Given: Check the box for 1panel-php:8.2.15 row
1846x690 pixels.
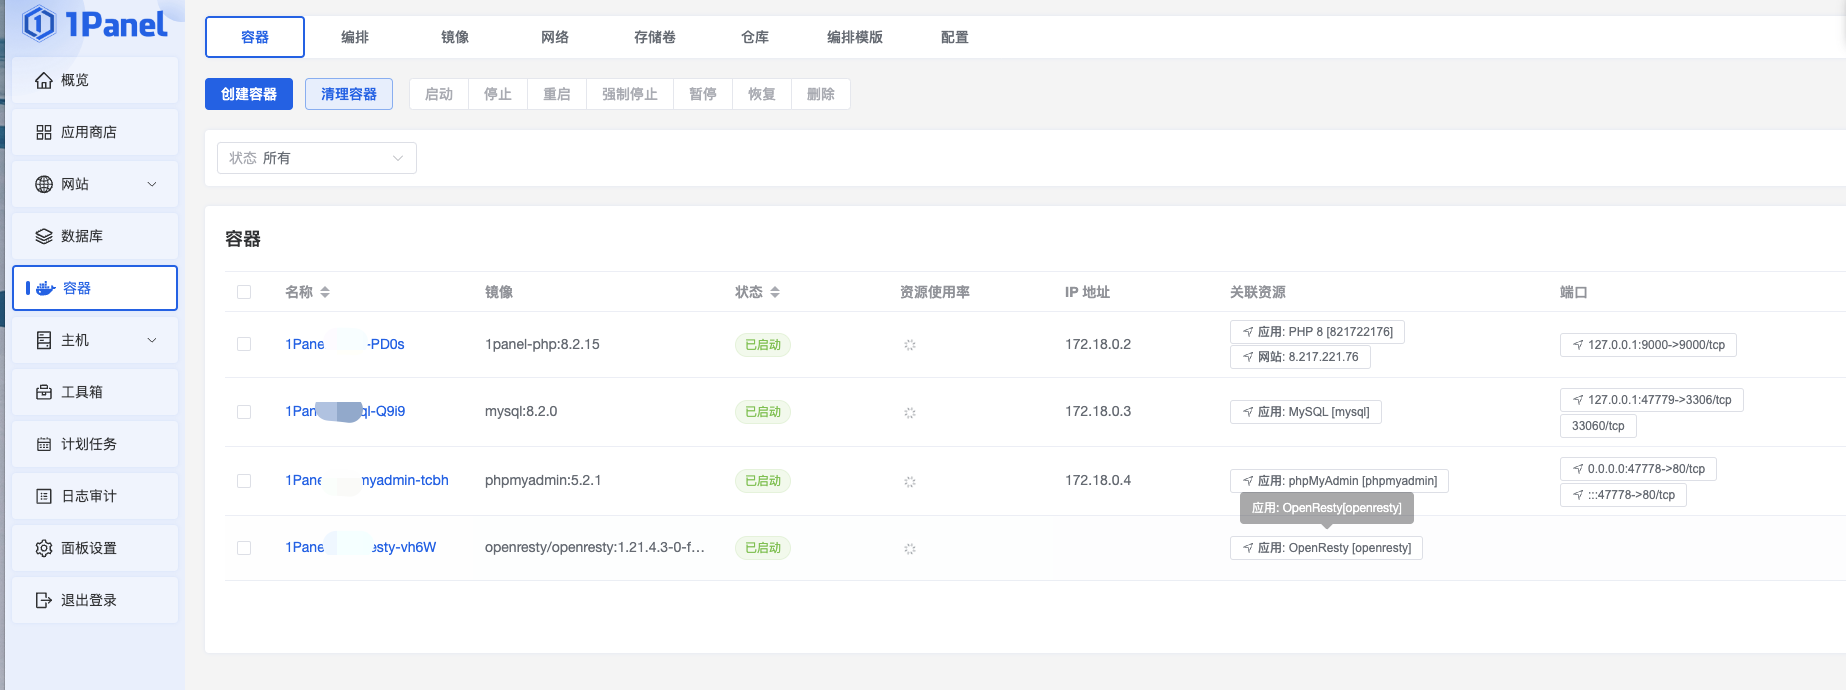Looking at the screenshot, I should click(x=244, y=344).
